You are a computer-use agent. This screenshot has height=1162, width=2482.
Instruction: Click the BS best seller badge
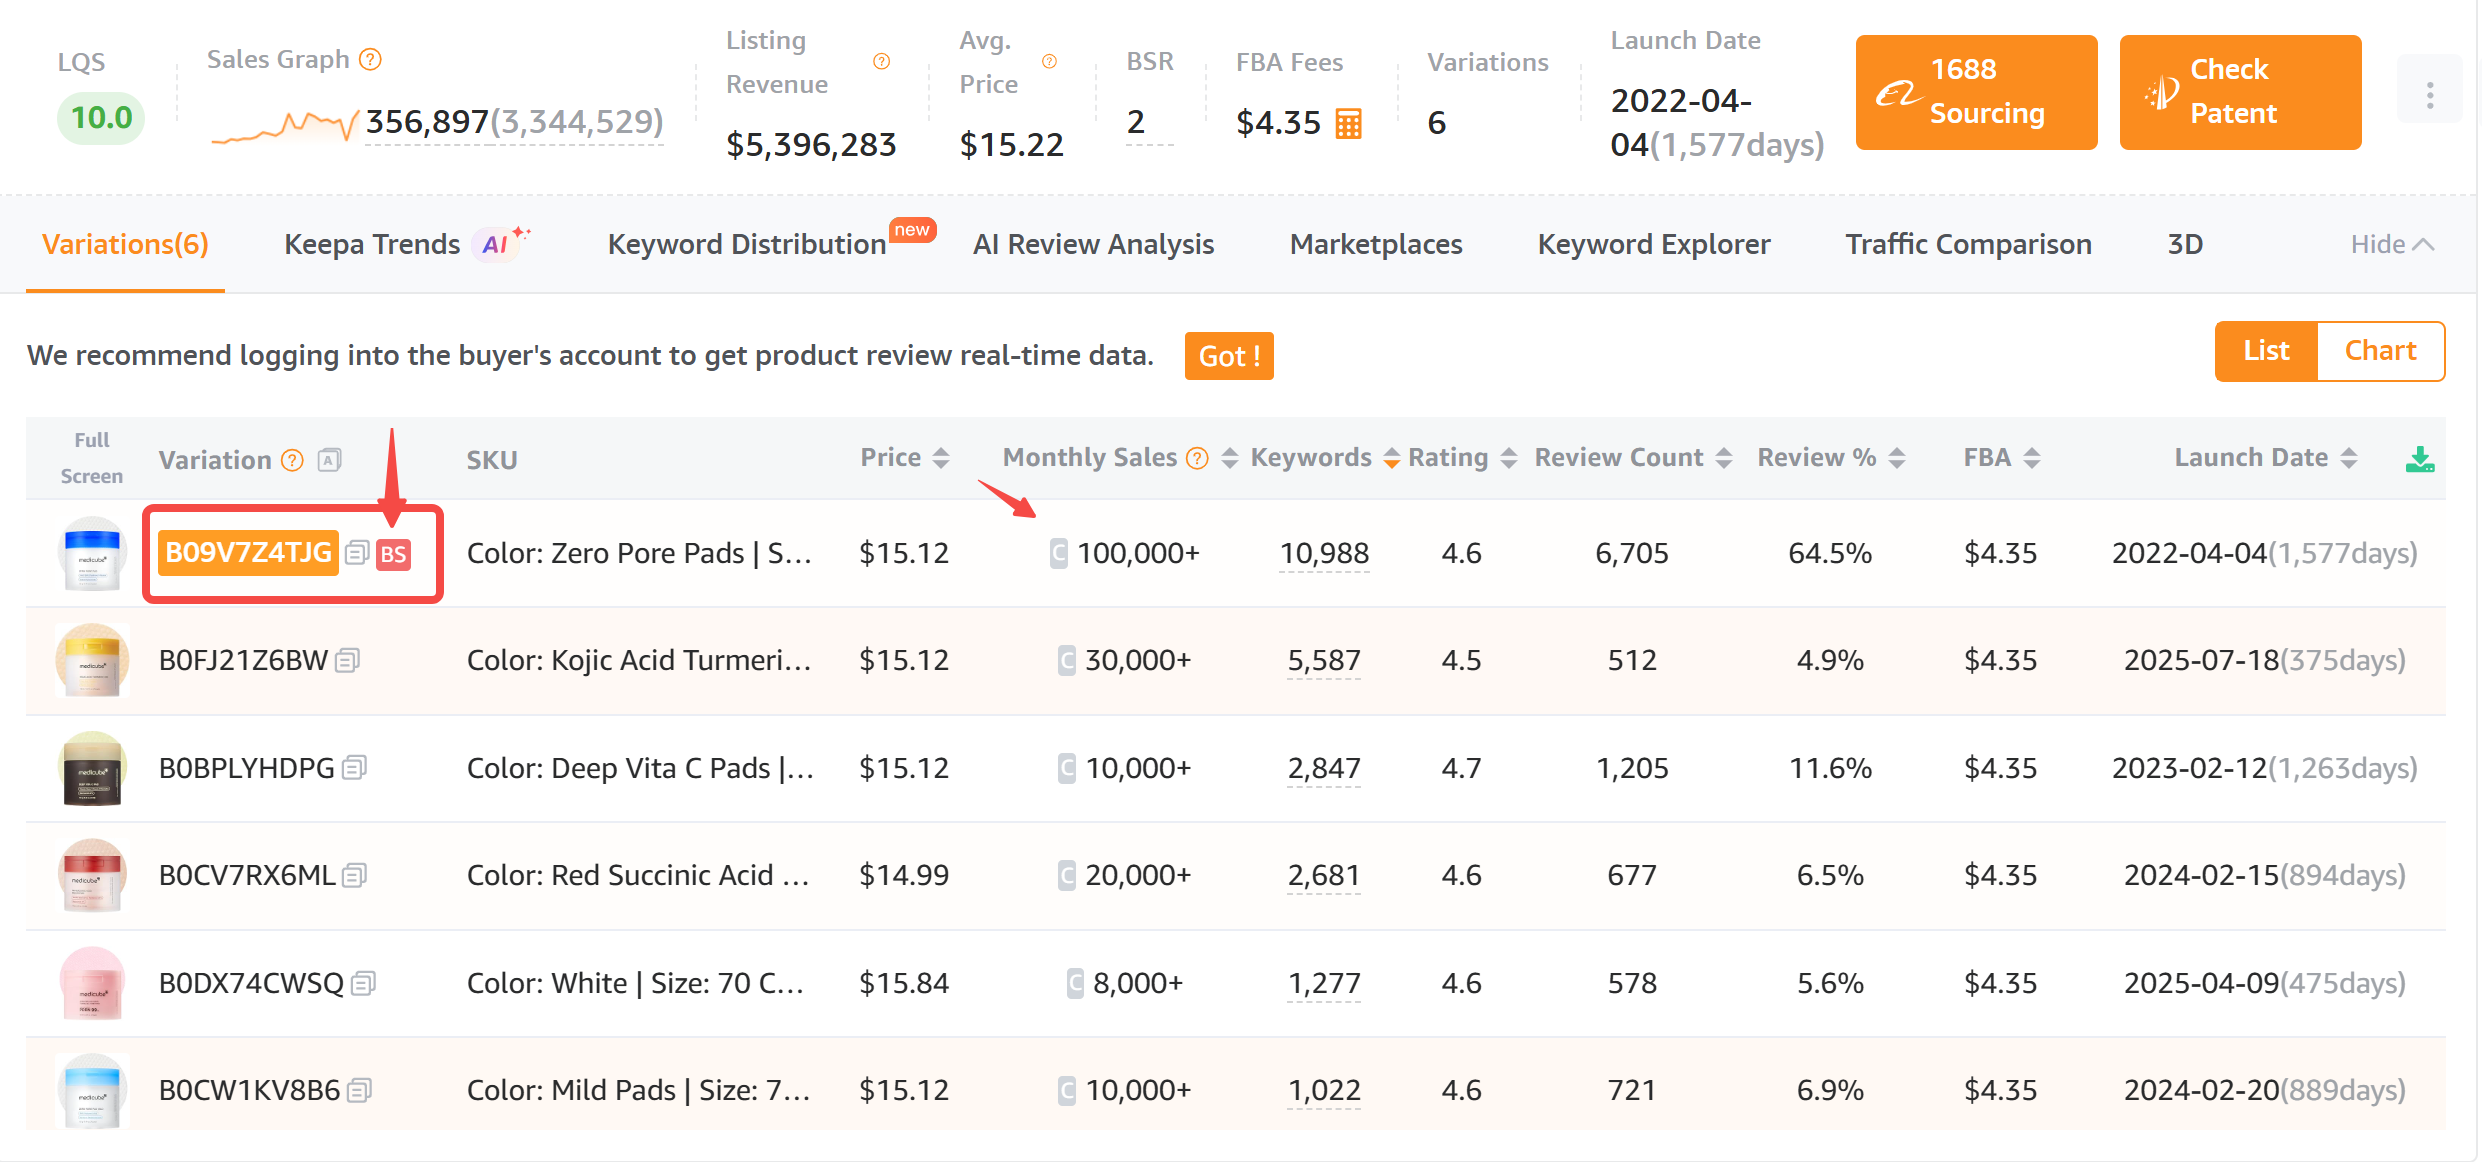click(x=393, y=554)
